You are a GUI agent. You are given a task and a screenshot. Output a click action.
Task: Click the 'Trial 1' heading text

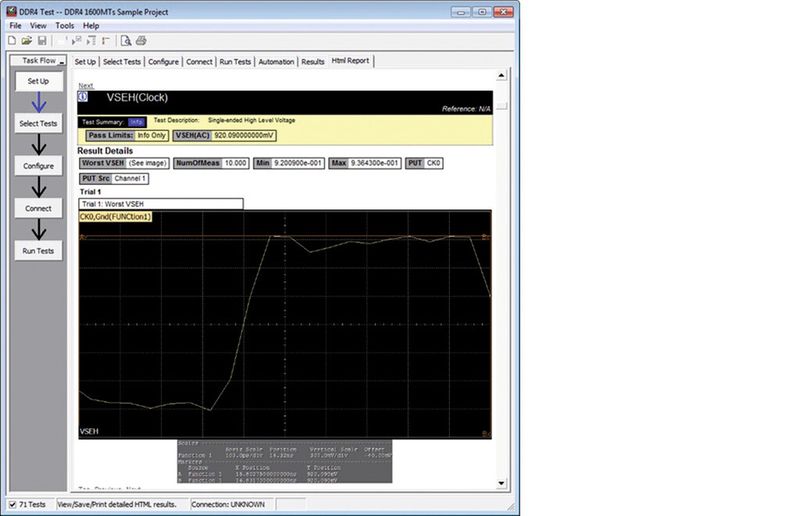[90, 192]
